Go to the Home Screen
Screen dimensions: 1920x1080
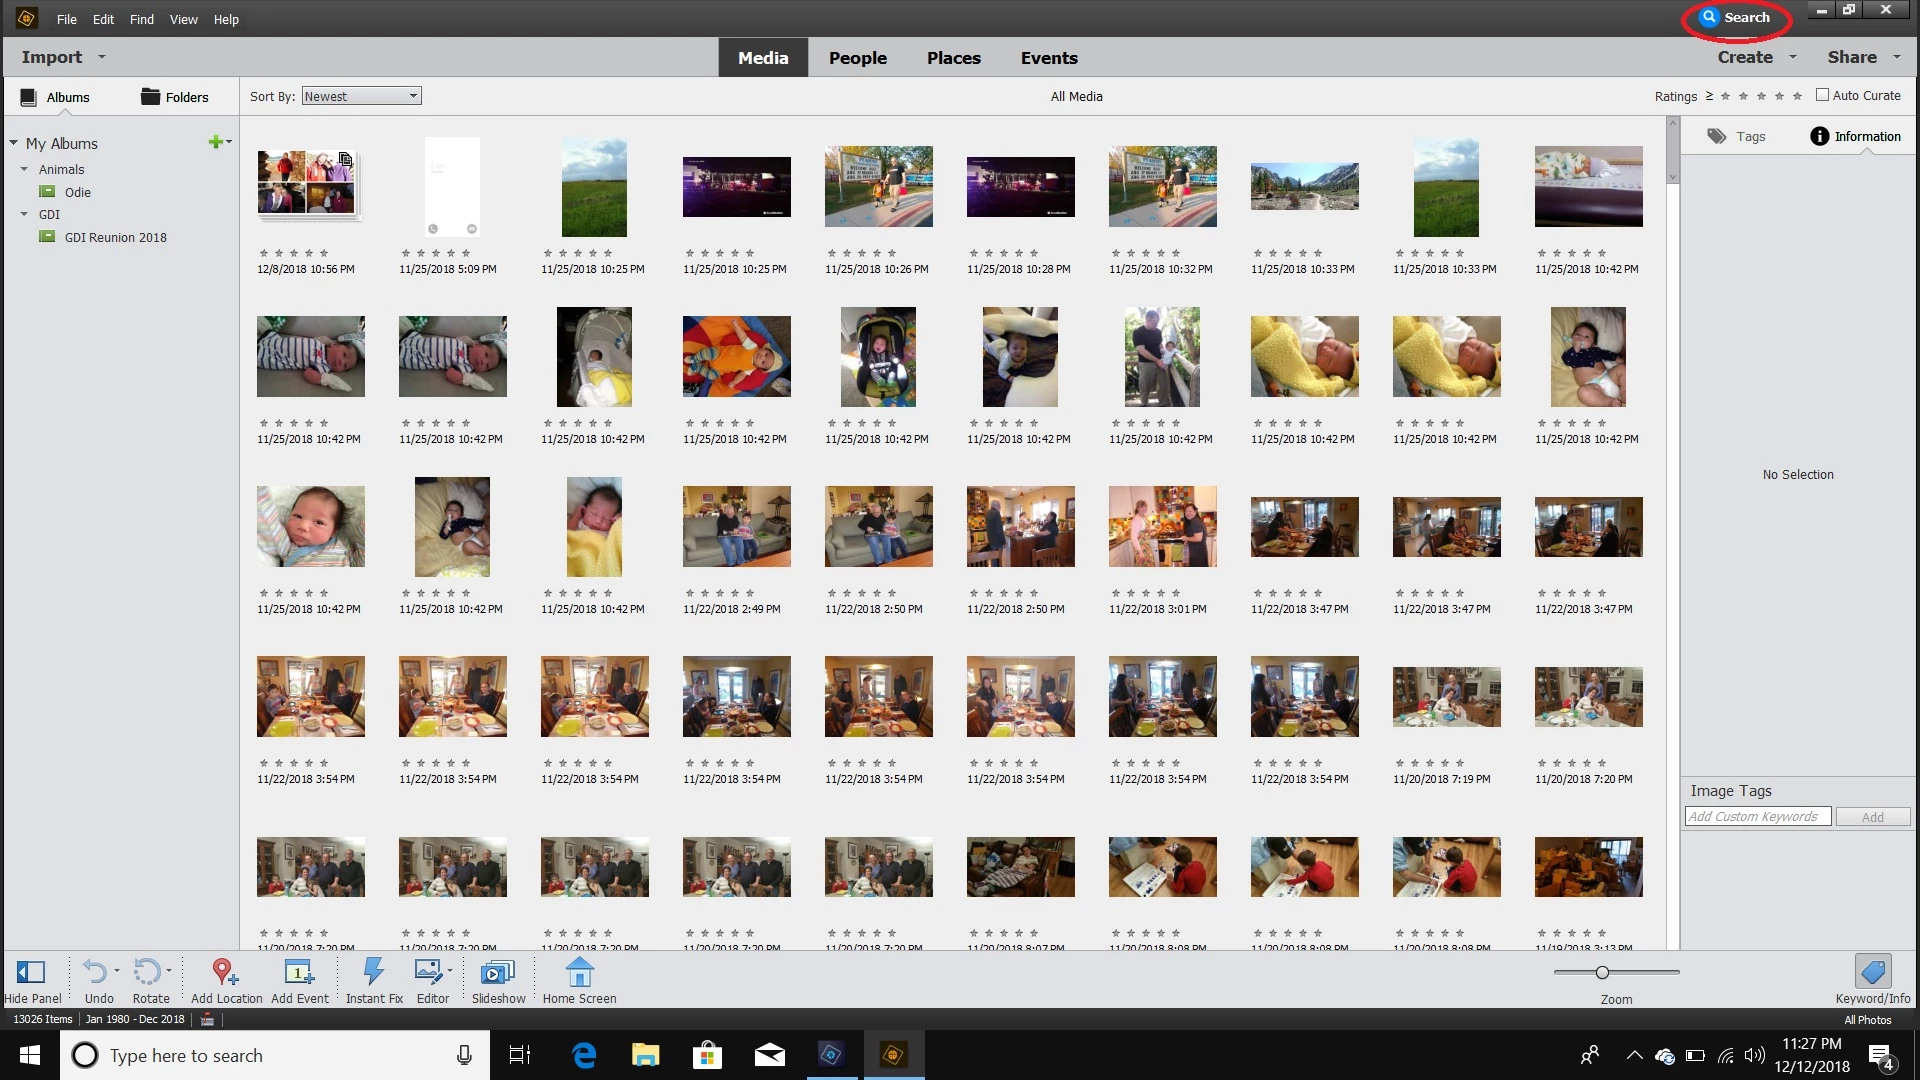coord(579,973)
